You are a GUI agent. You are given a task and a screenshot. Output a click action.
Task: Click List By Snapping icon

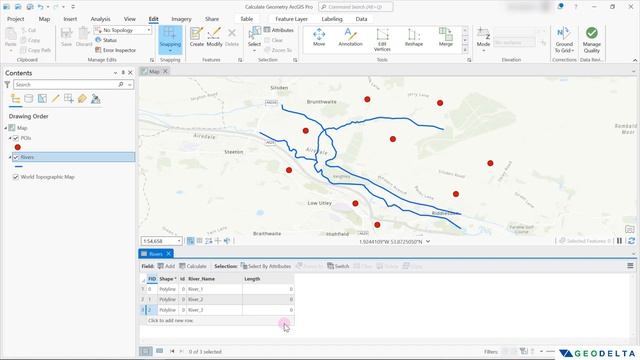click(x=69, y=98)
